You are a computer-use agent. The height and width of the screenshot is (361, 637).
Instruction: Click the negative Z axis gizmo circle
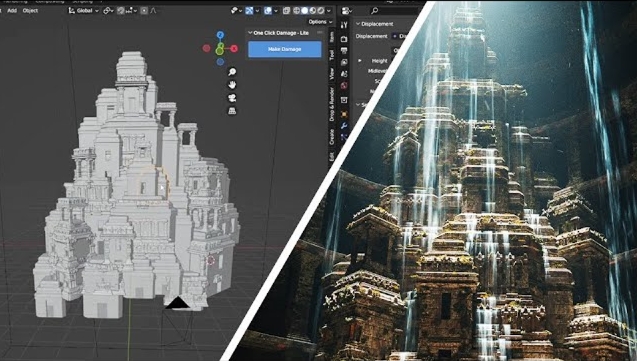(x=220, y=62)
